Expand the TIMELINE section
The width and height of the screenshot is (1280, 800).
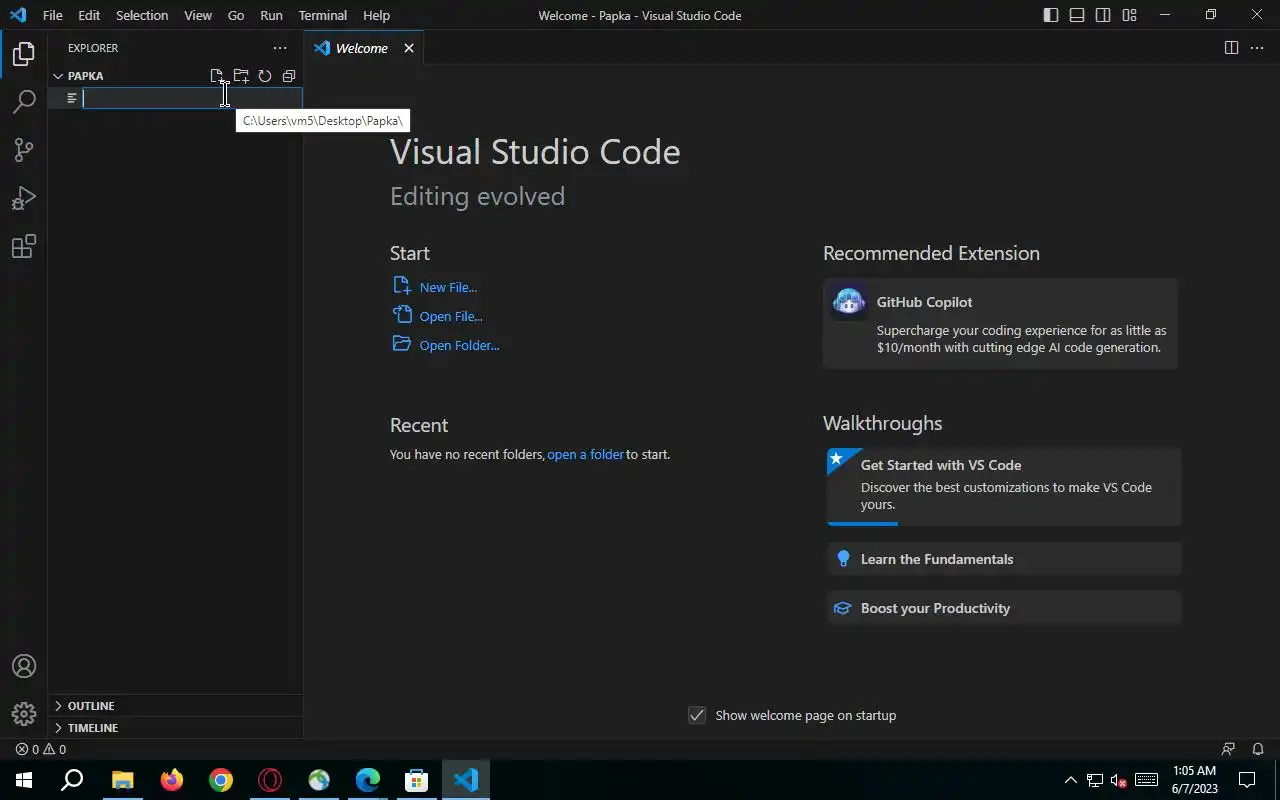pos(175,728)
